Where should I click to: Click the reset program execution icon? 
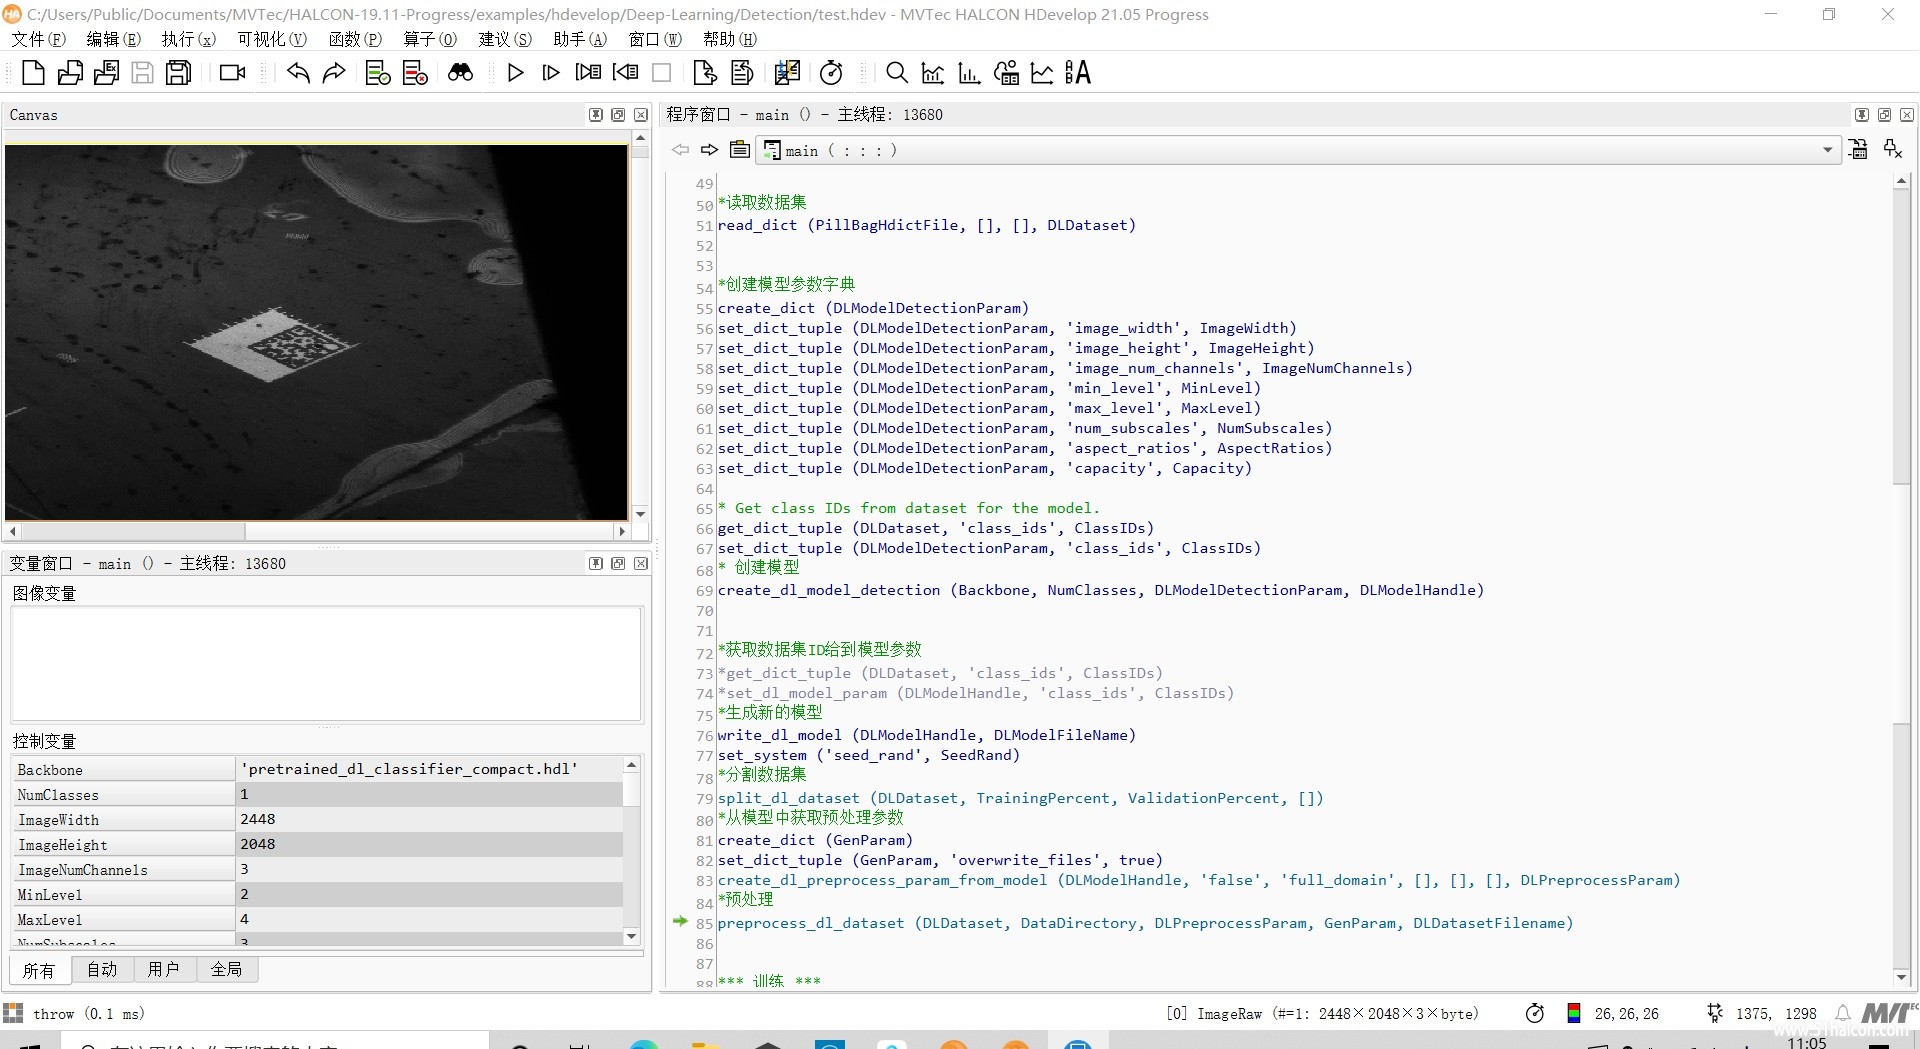(705, 73)
